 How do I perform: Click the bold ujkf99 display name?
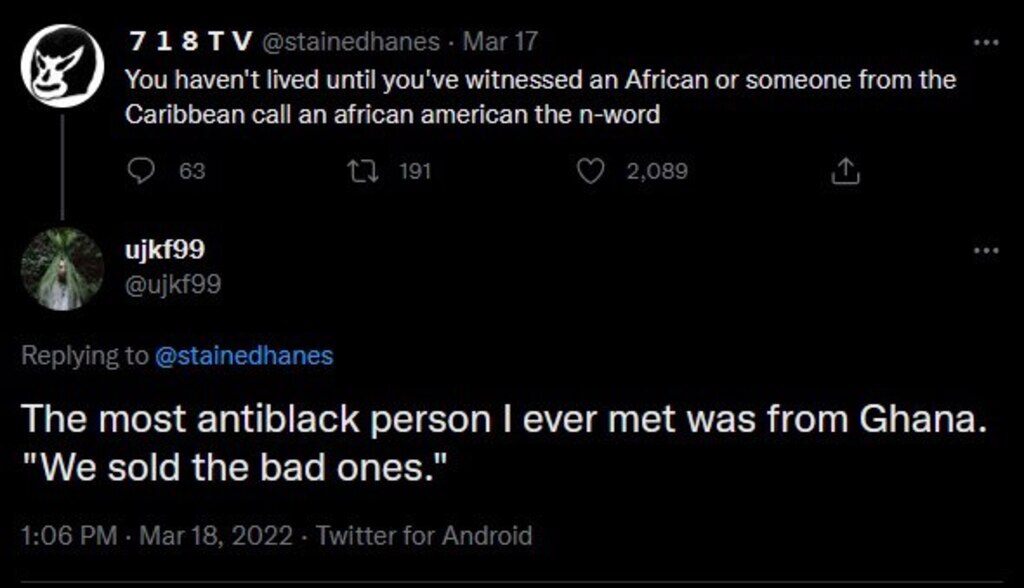click(x=166, y=249)
